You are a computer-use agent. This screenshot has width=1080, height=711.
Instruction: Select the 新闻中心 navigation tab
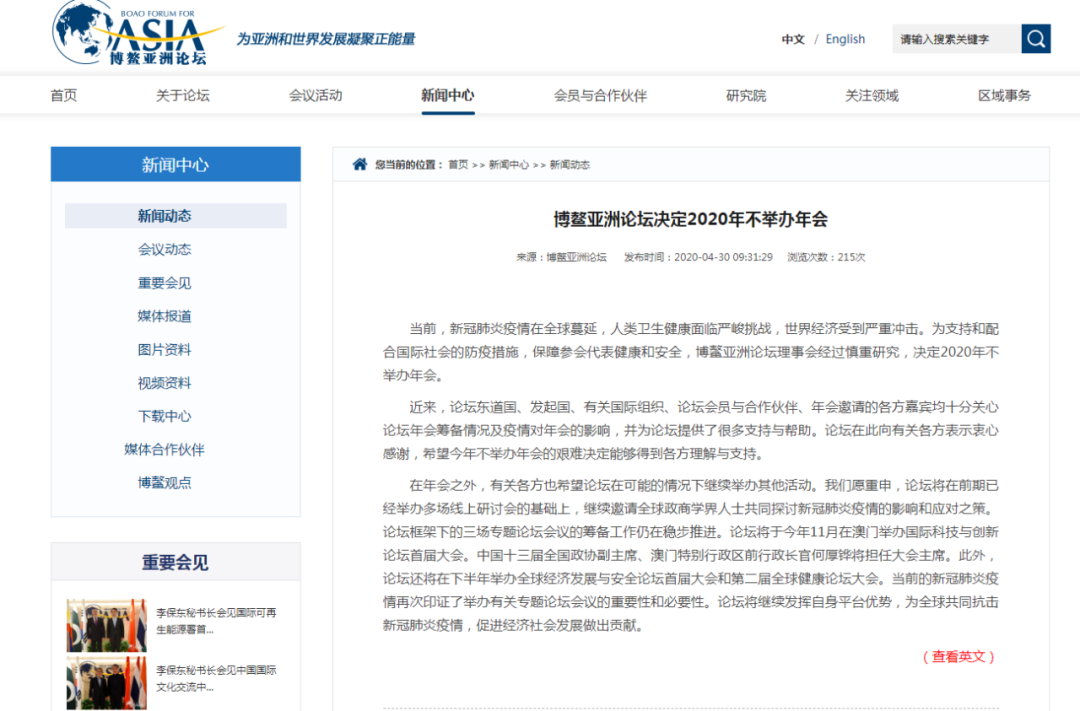point(448,95)
